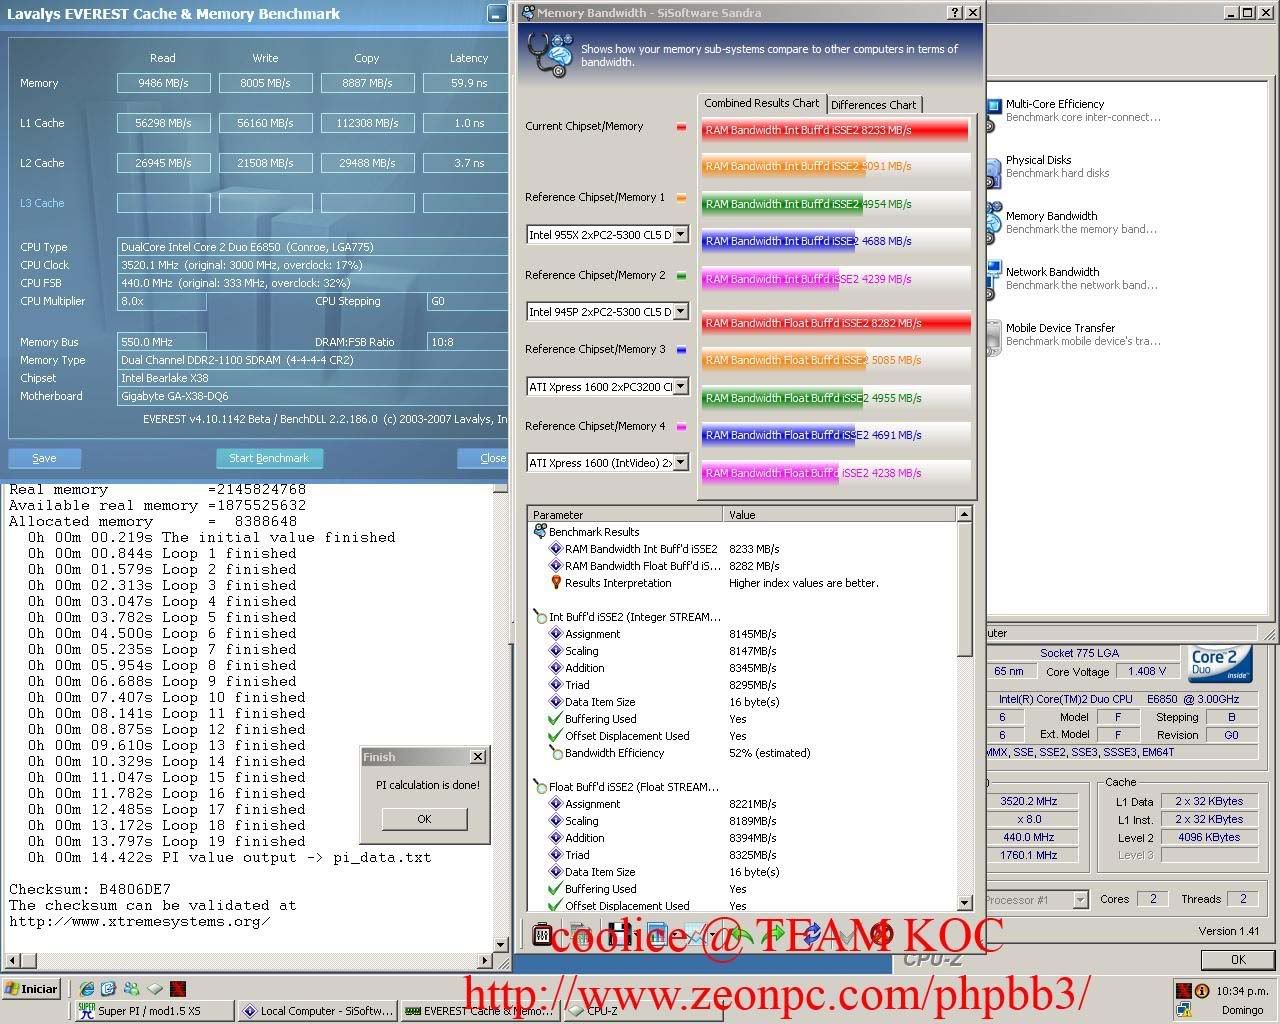Click the RAM Bandwidth Int Buff'd iSSE2 row icon

point(556,549)
